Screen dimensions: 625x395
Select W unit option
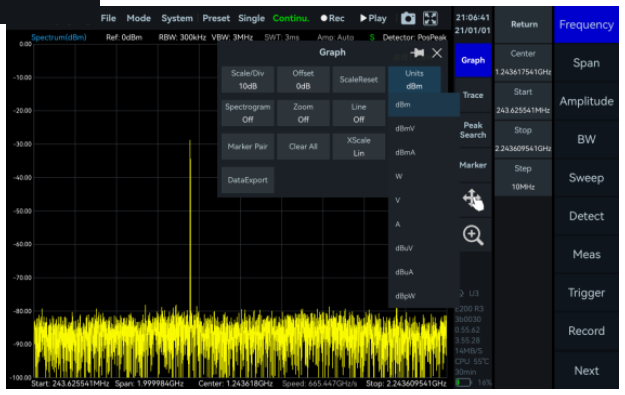(424, 177)
